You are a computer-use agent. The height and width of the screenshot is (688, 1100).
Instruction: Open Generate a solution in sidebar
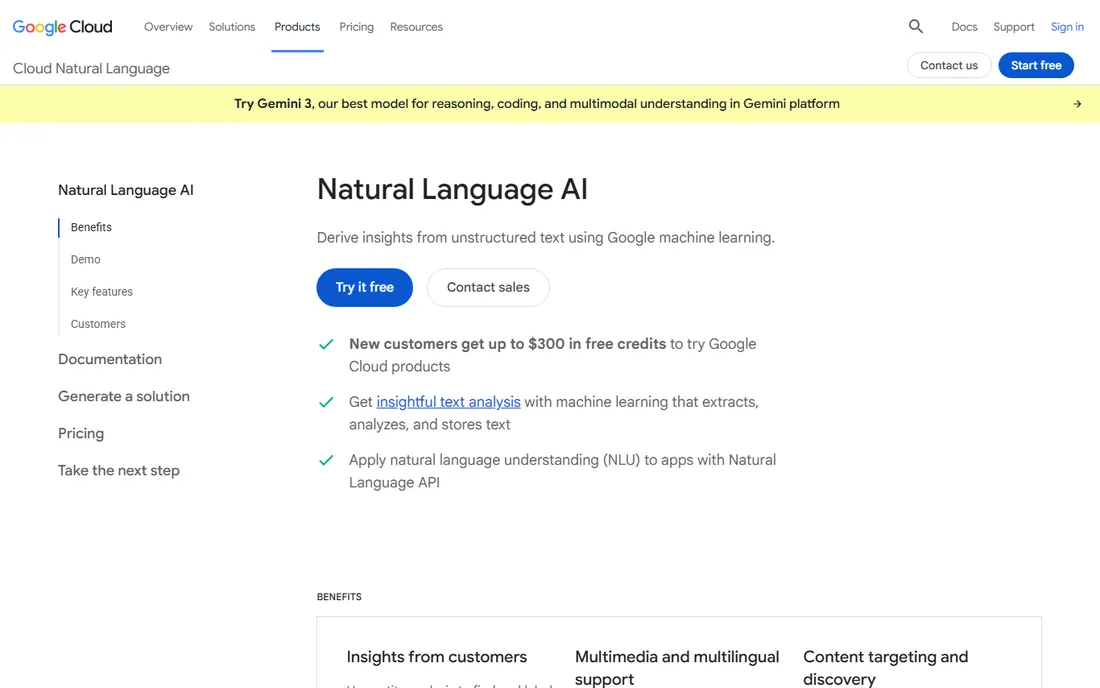click(x=124, y=396)
